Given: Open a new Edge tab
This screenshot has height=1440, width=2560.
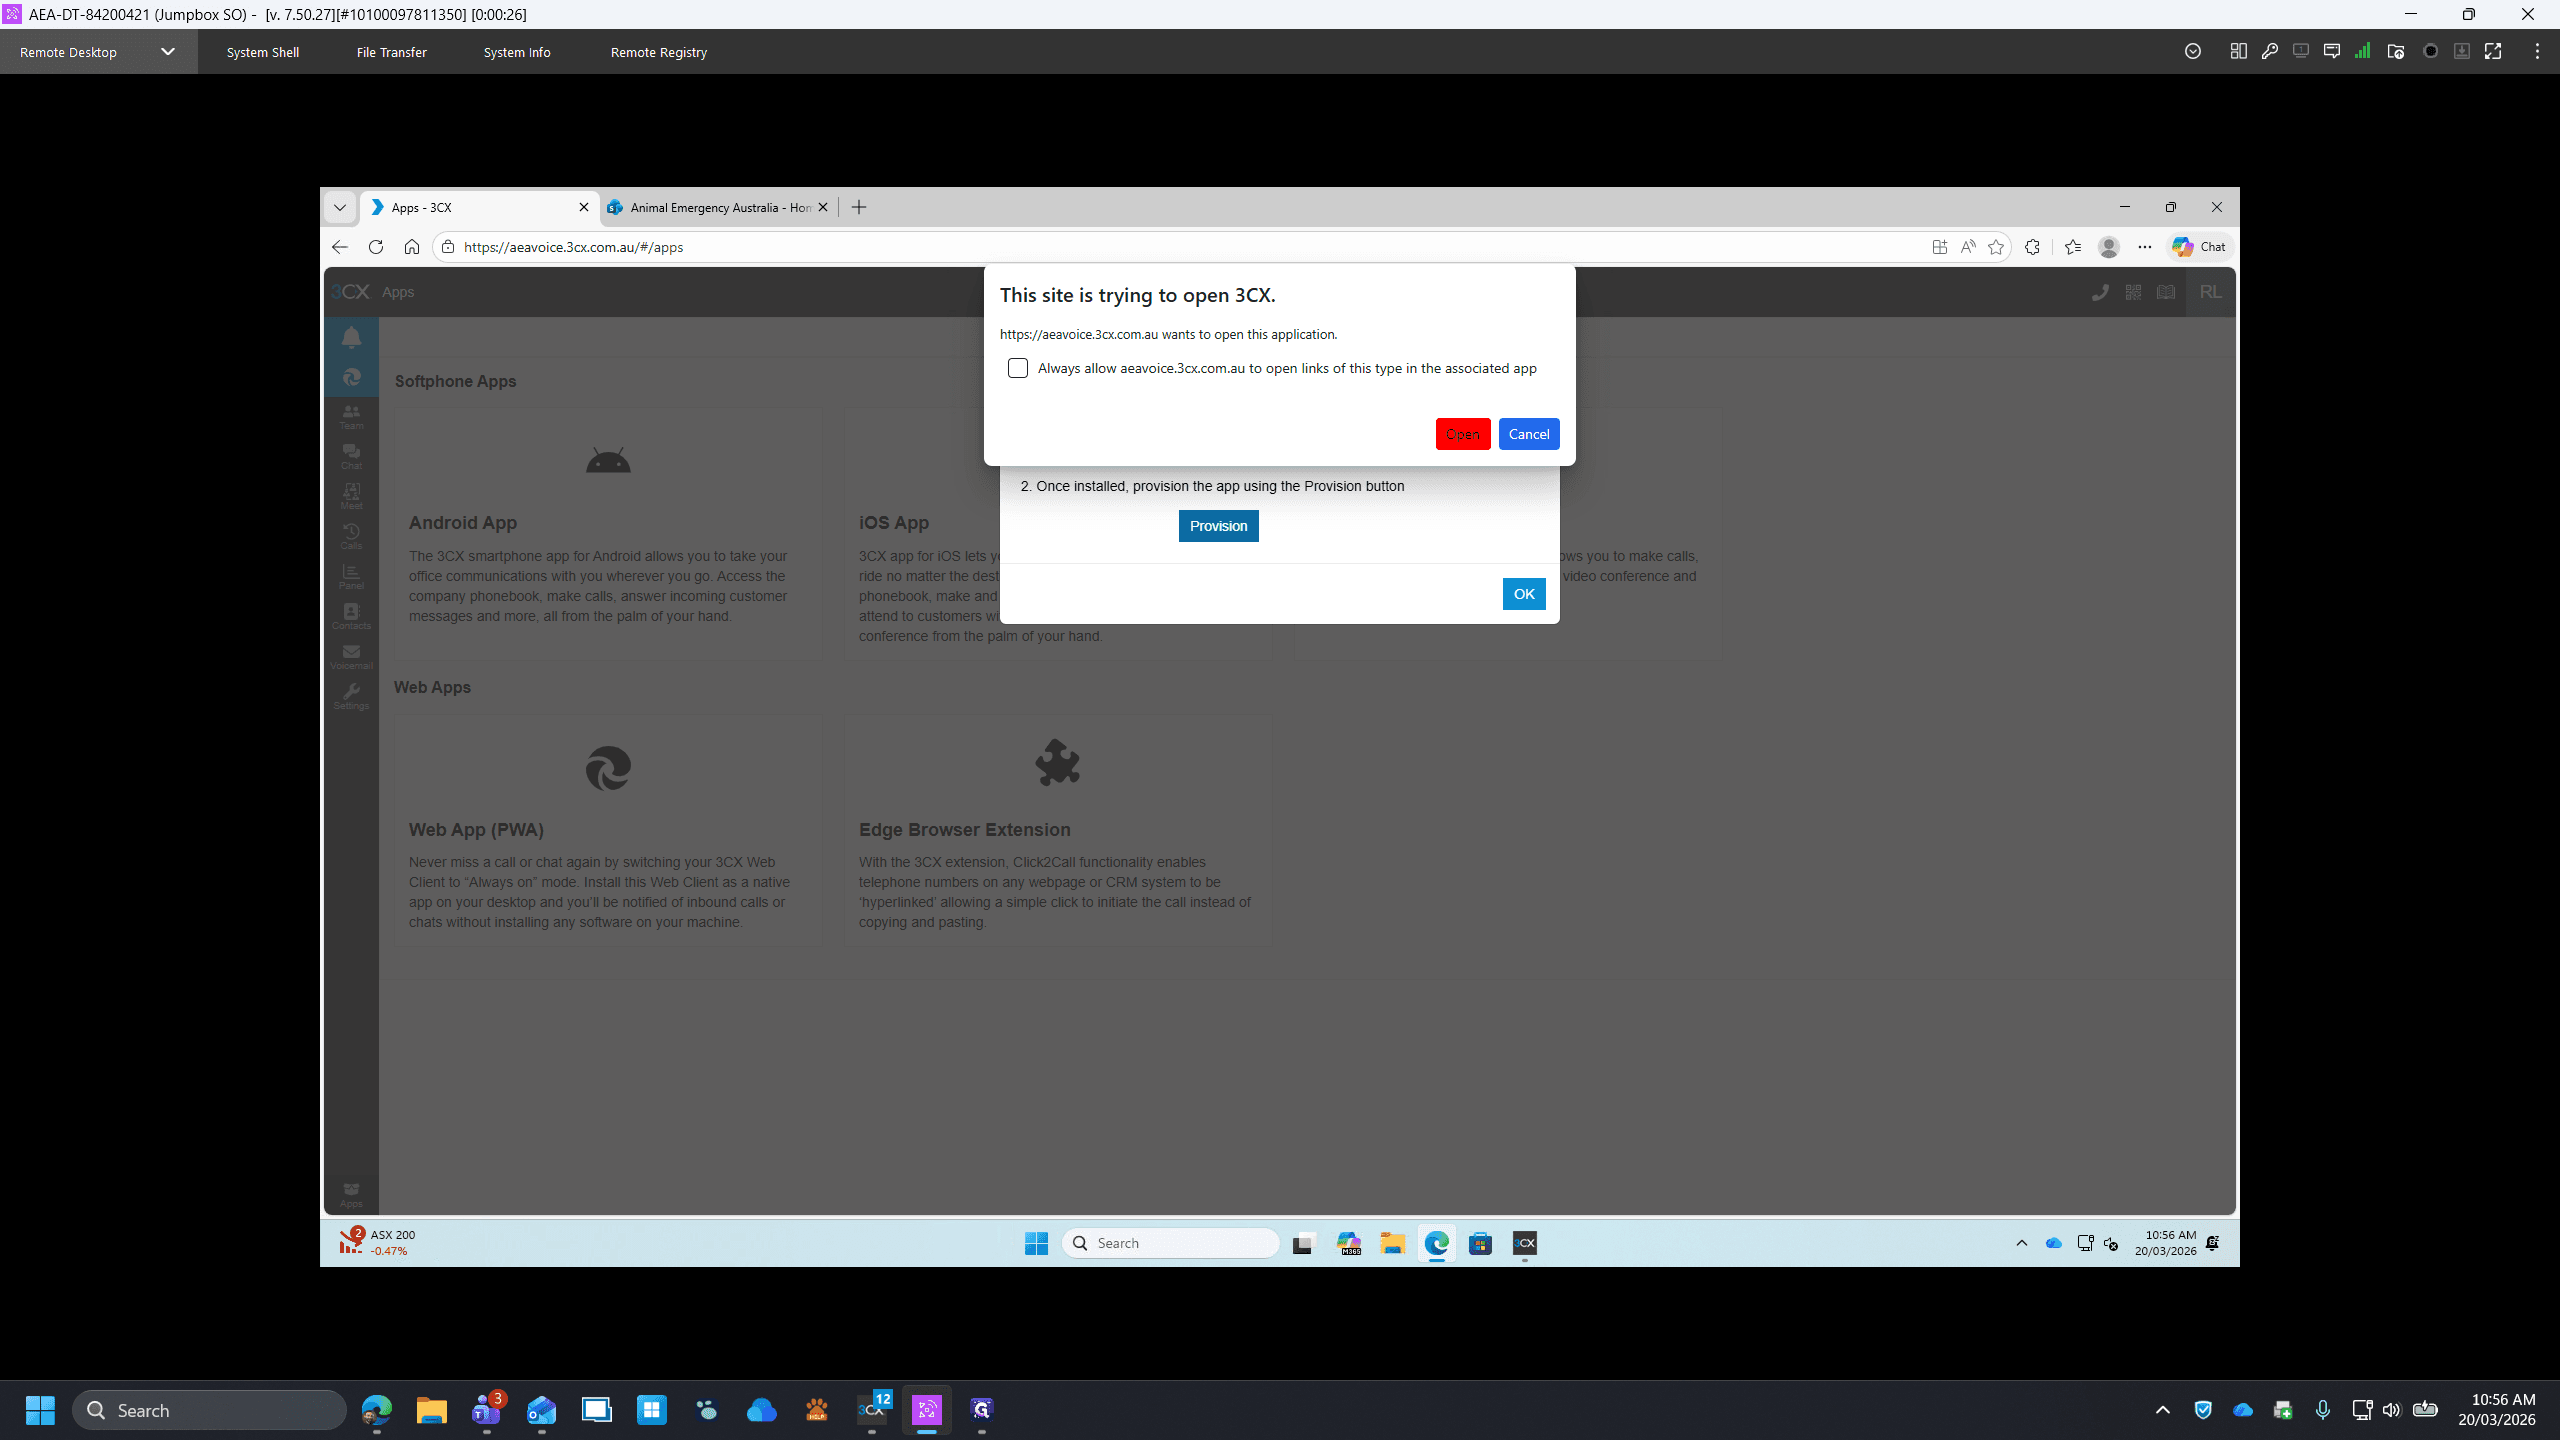Looking at the screenshot, I should [859, 207].
